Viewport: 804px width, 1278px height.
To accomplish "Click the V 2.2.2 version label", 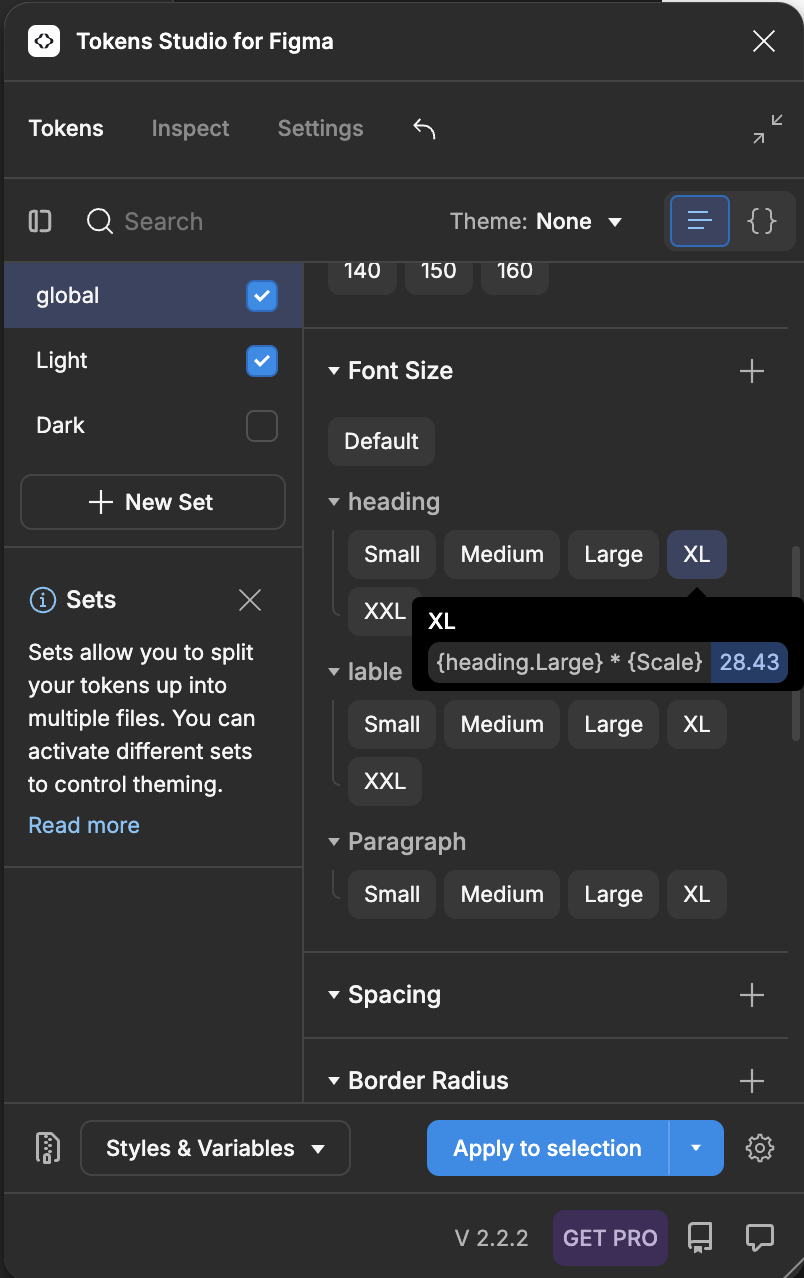I will coord(491,1238).
